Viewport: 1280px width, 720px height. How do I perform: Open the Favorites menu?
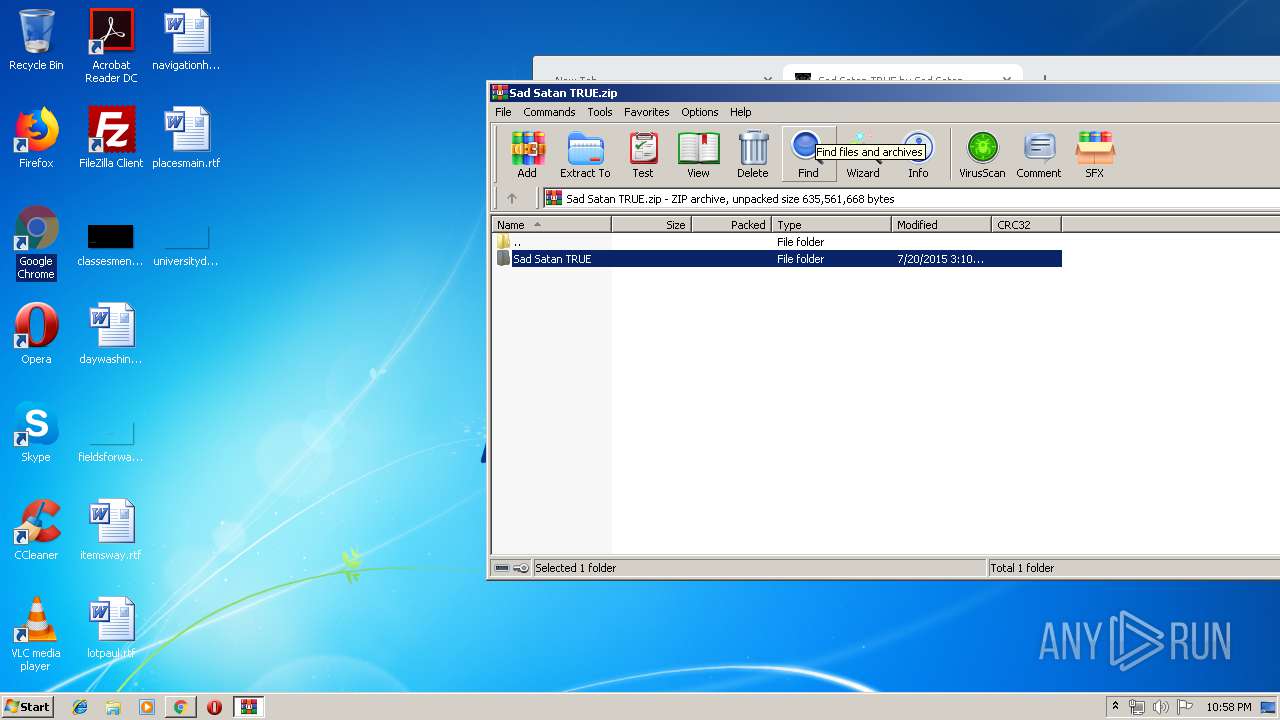pos(647,112)
